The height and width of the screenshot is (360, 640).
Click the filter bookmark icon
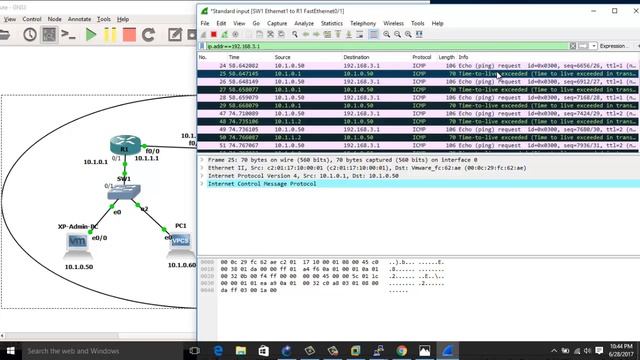[x=202, y=46]
